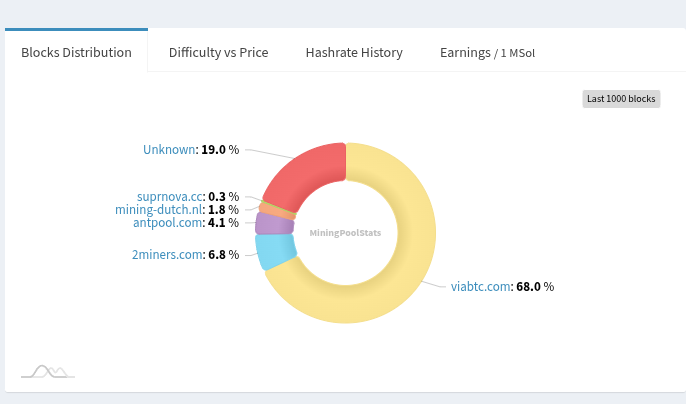Switch to Difficulty vs Price tab
686x404 pixels.
218,52
